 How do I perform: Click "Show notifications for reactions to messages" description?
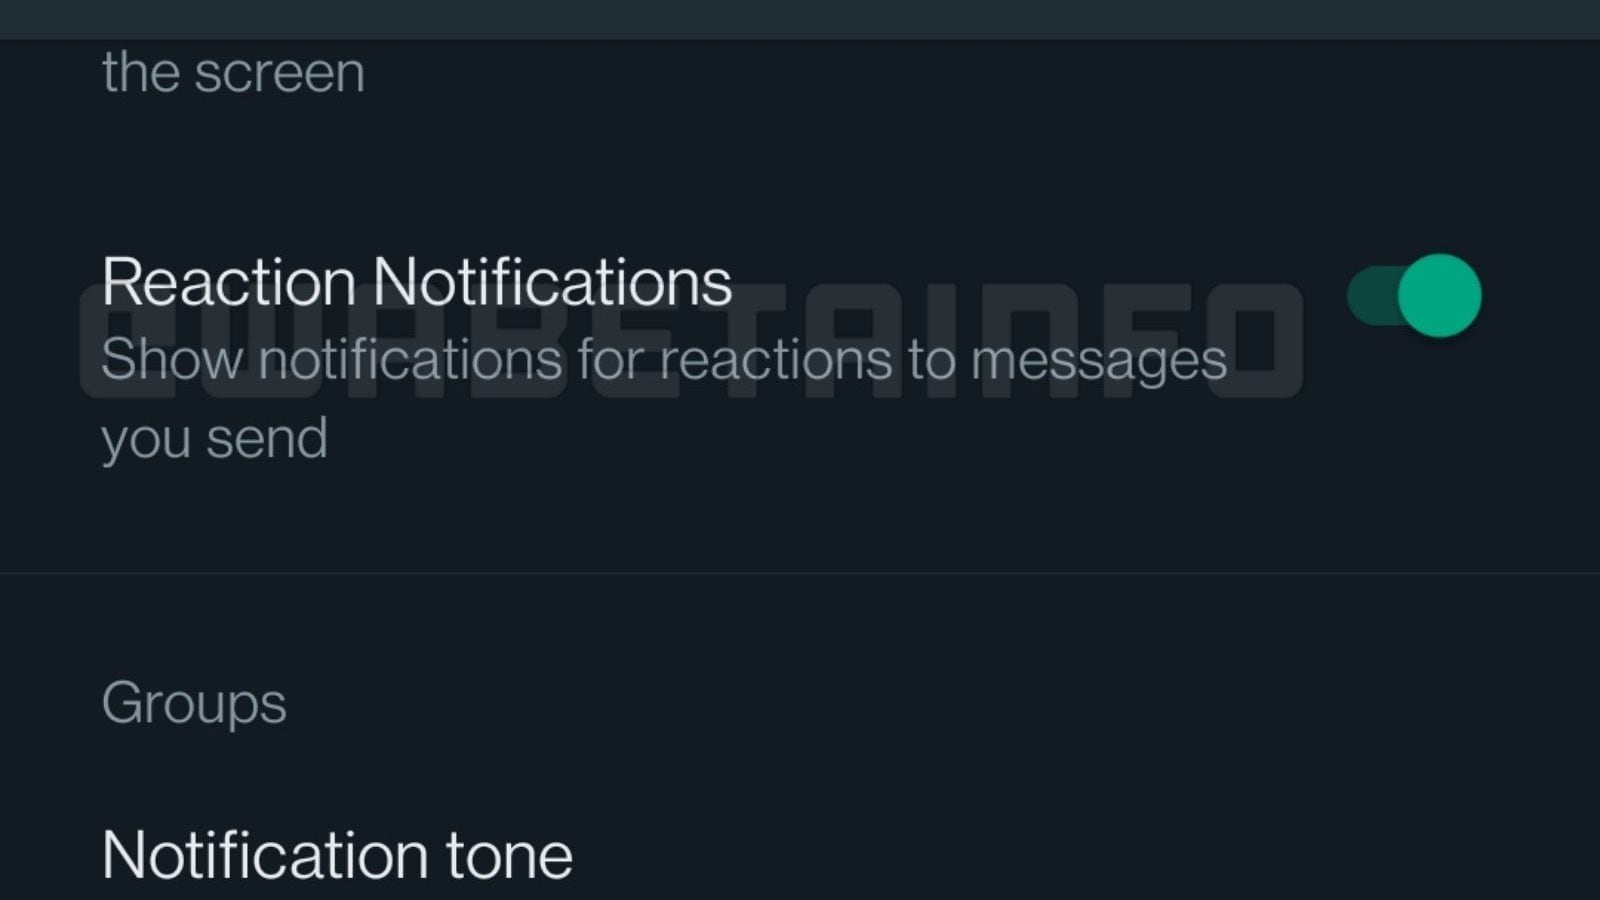(x=664, y=360)
